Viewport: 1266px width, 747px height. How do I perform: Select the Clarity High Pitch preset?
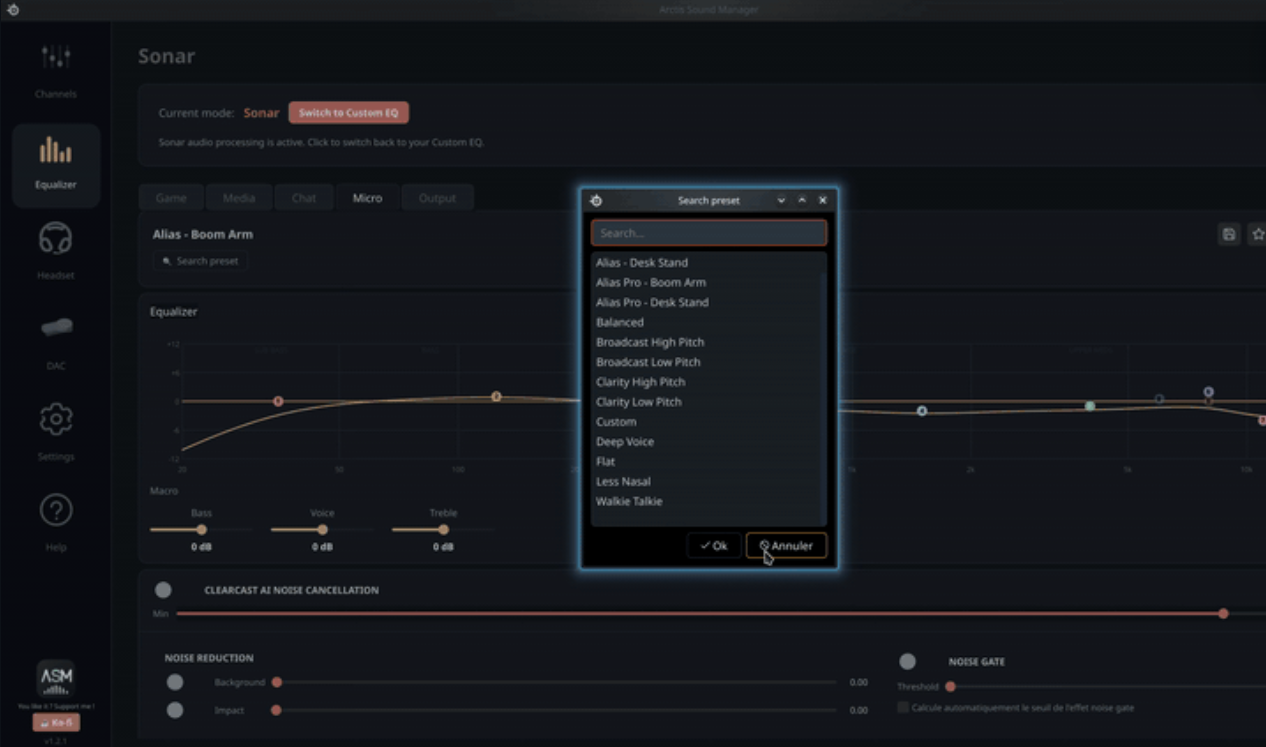pyautogui.click(x=708, y=382)
